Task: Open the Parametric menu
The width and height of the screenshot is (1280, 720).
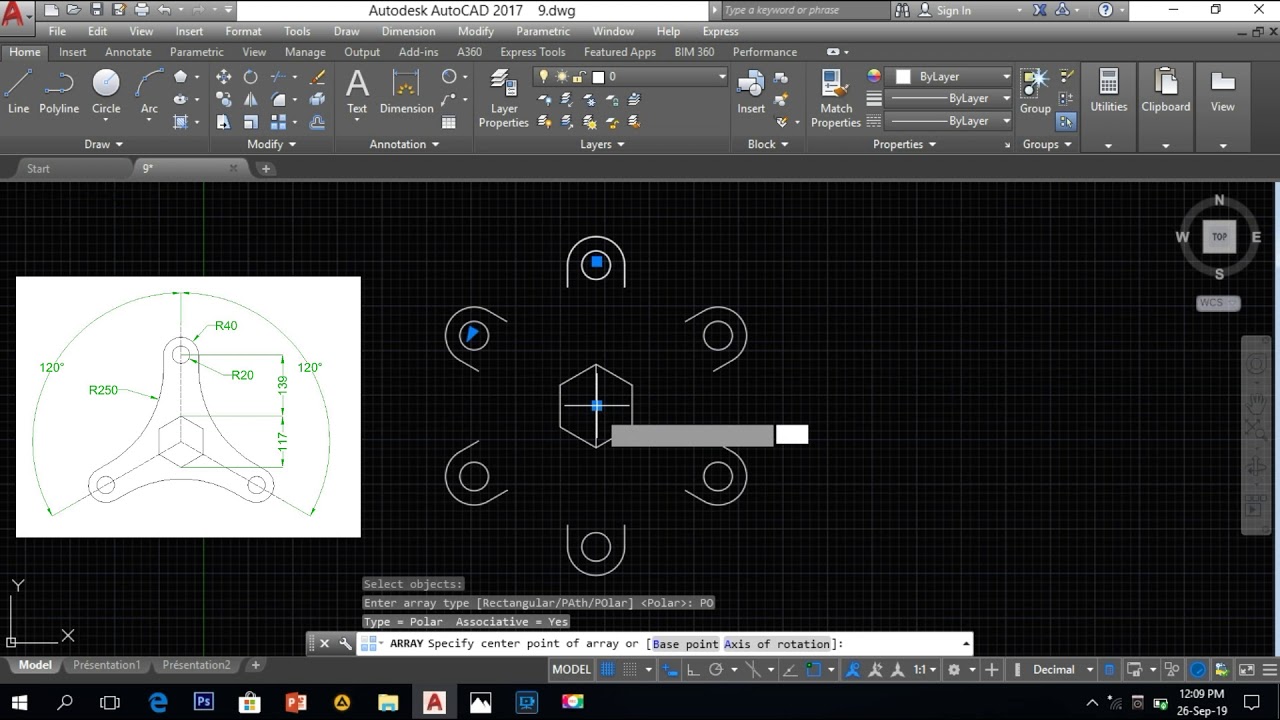Action: point(543,31)
